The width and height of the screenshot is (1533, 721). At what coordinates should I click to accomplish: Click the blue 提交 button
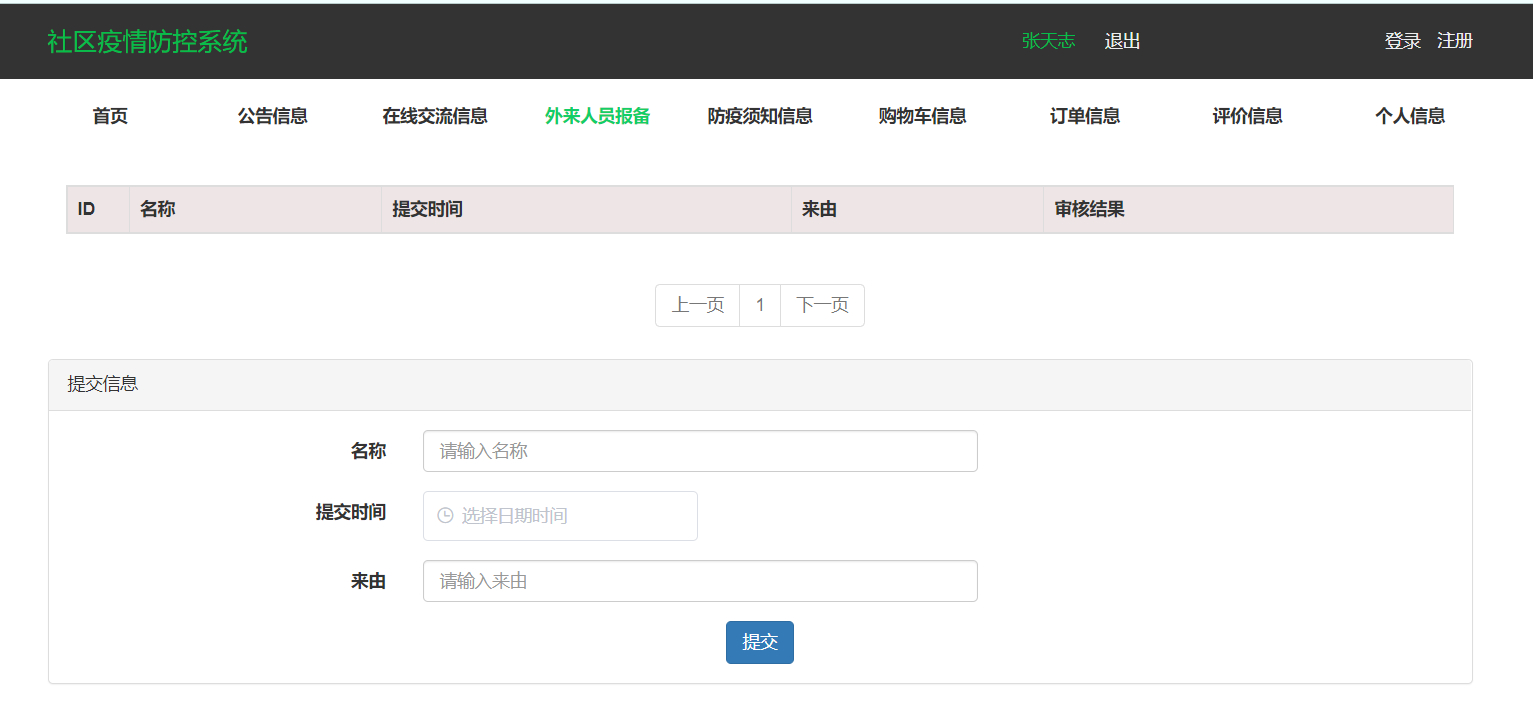(x=760, y=642)
